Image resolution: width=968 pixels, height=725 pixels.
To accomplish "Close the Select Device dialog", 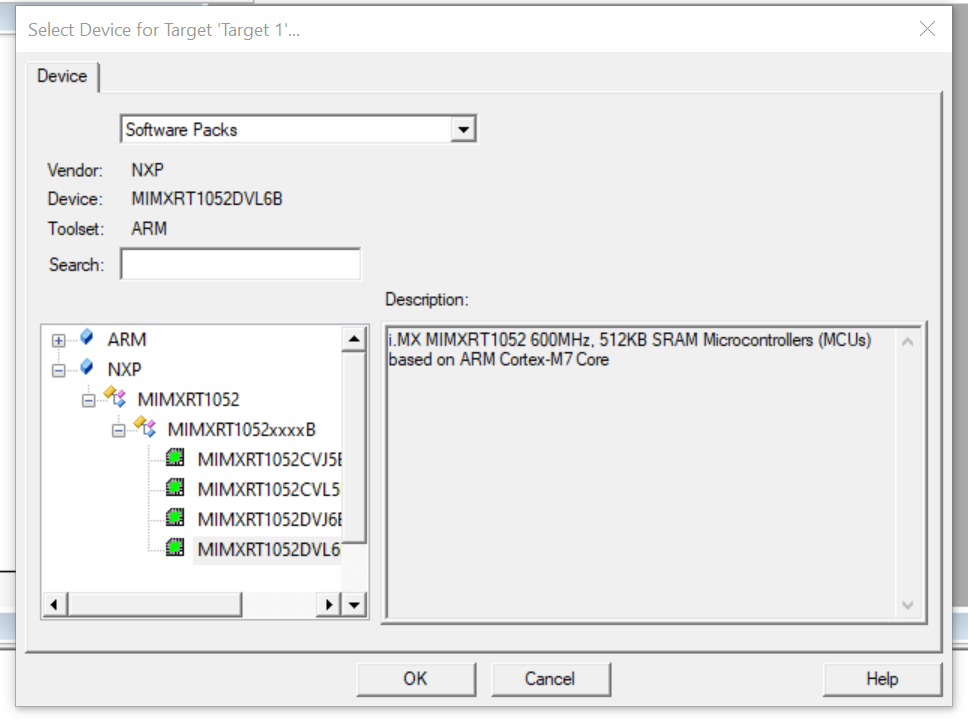I will point(927,28).
